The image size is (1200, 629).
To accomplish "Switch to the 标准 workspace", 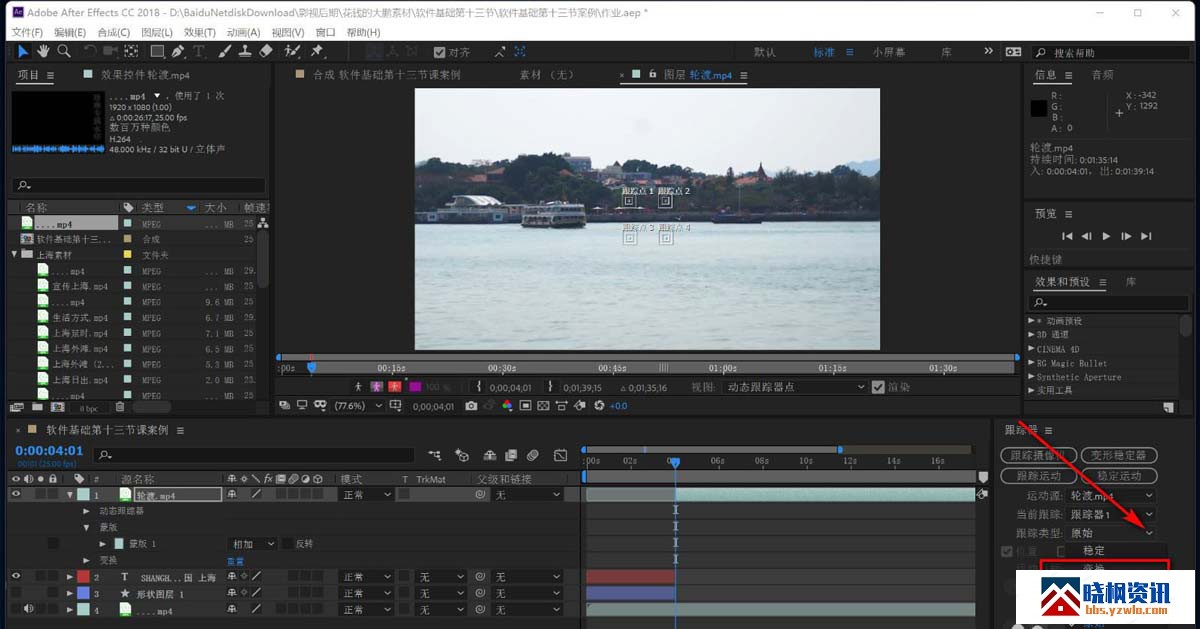I will pos(823,53).
